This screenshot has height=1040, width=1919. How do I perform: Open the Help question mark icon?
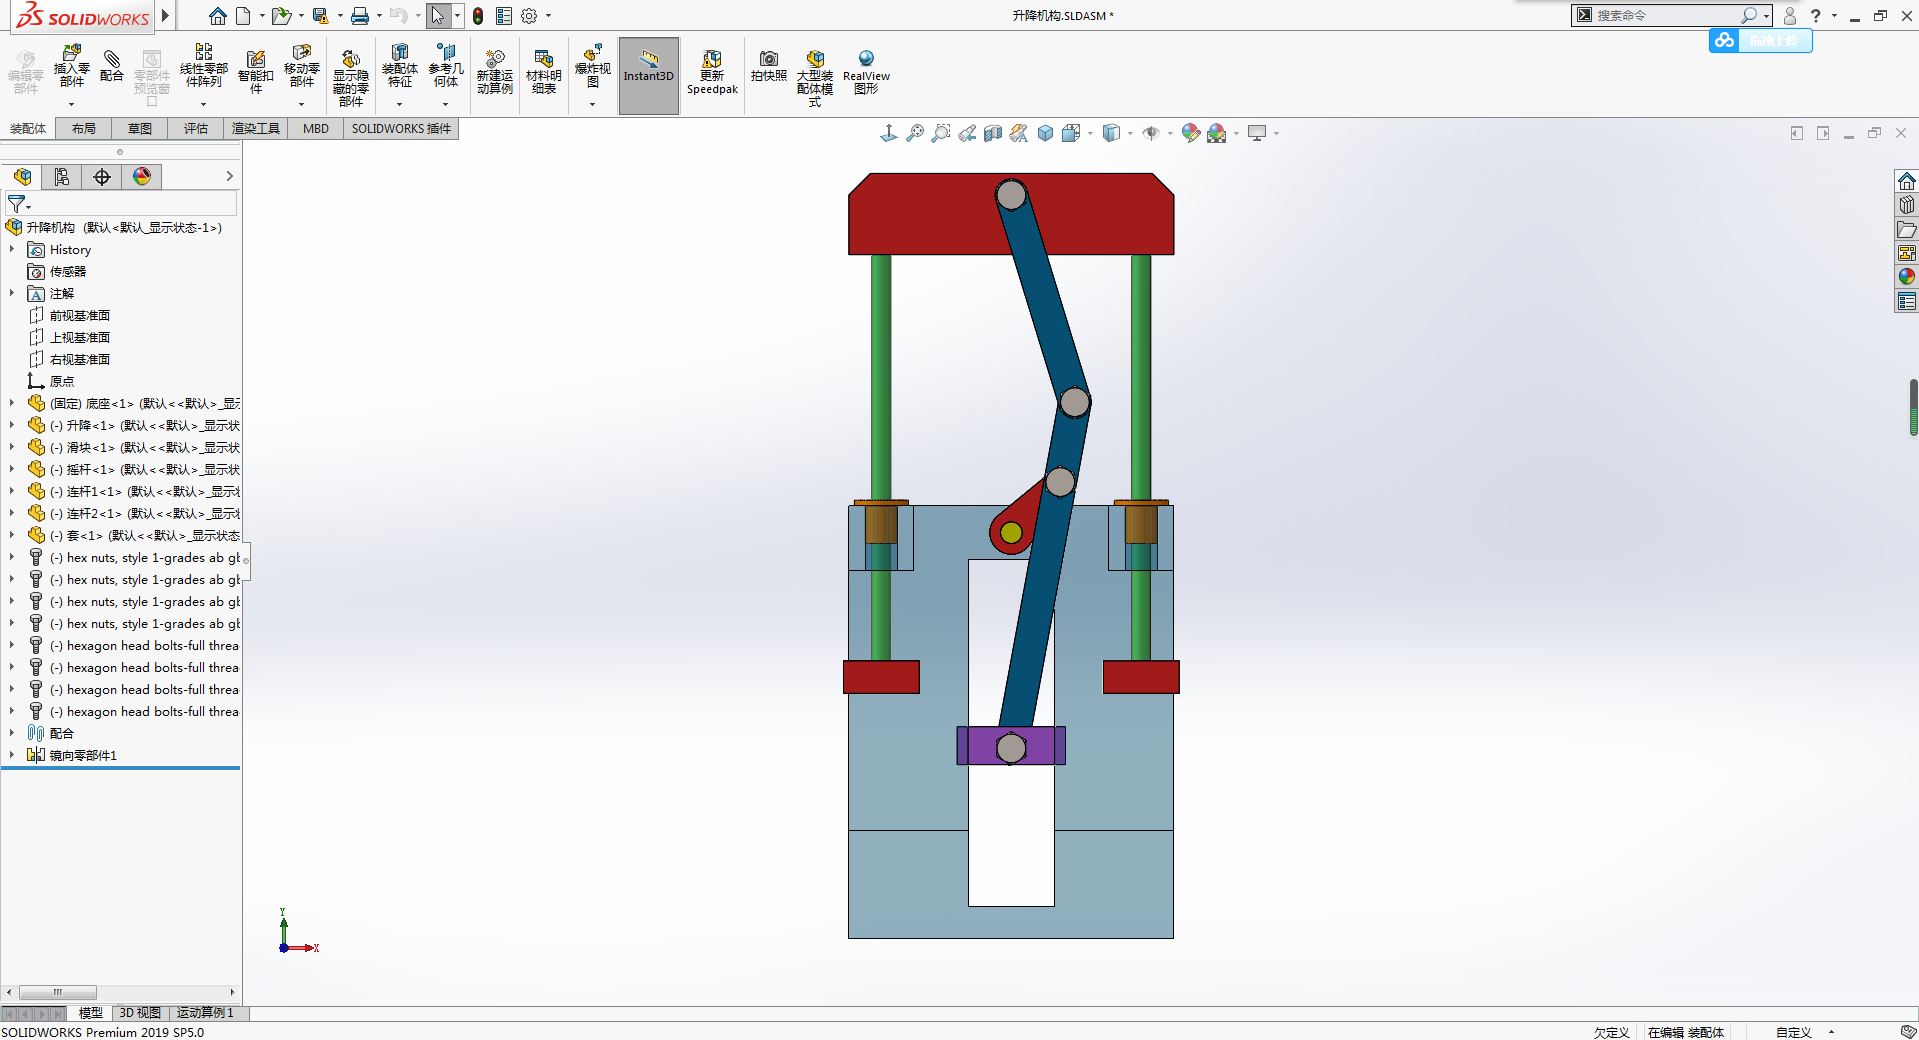(x=1816, y=16)
